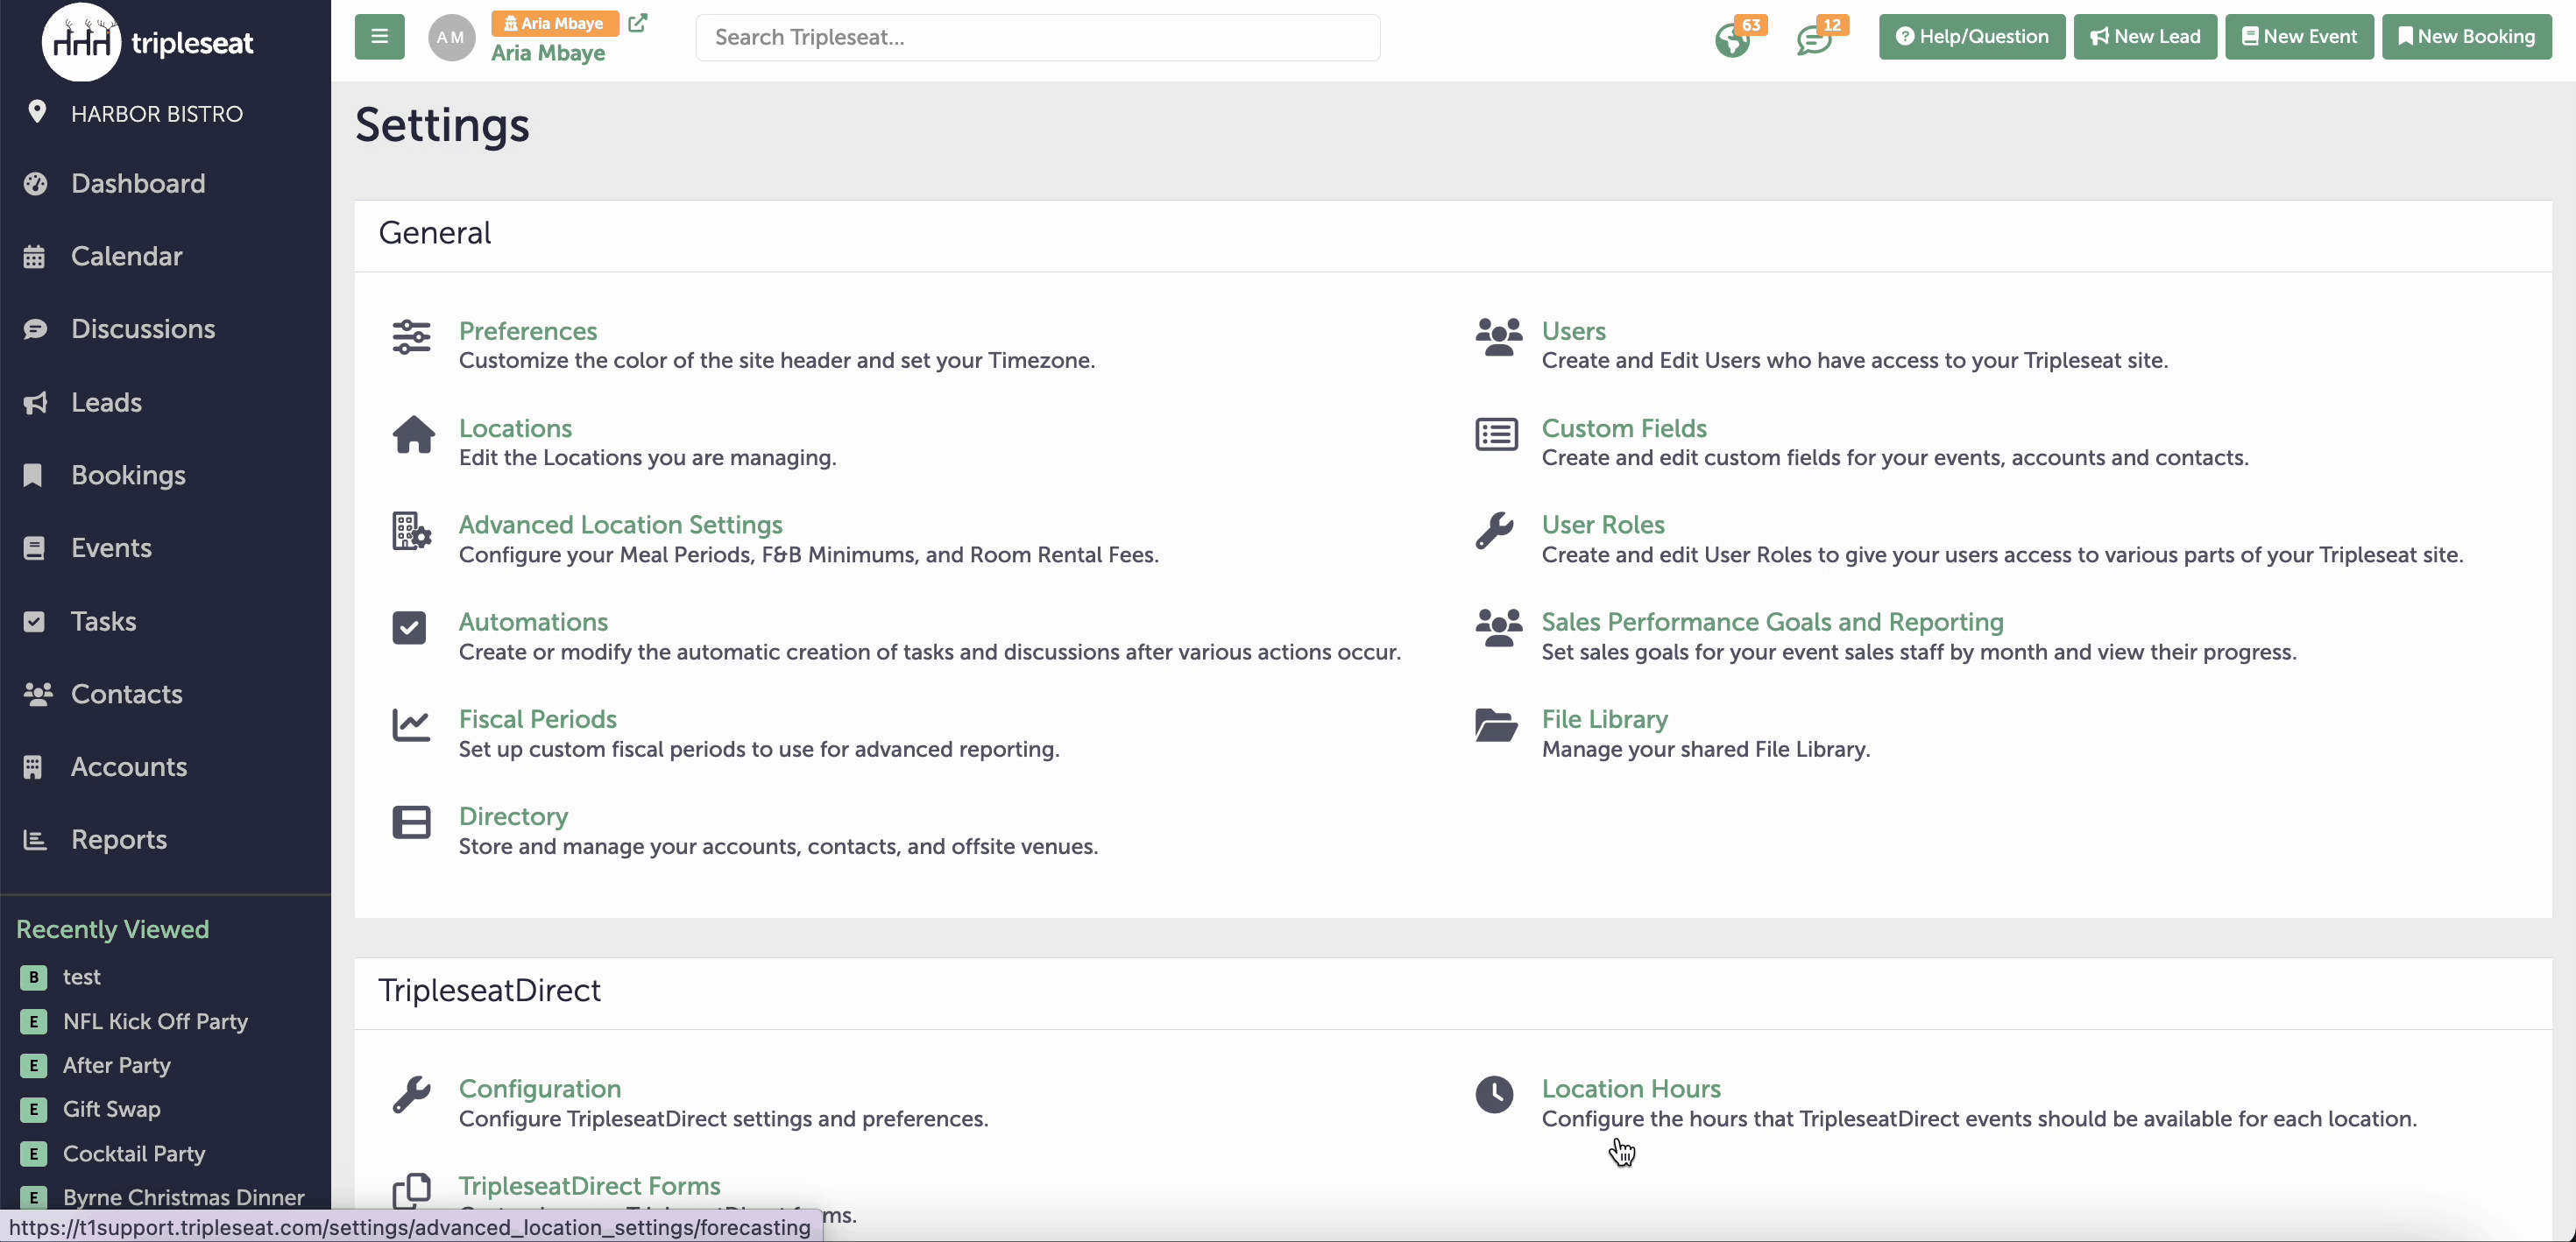Open the Directory link
Image resolution: width=2576 pixels, height=1242 pixels.
[x=513, y=816]
